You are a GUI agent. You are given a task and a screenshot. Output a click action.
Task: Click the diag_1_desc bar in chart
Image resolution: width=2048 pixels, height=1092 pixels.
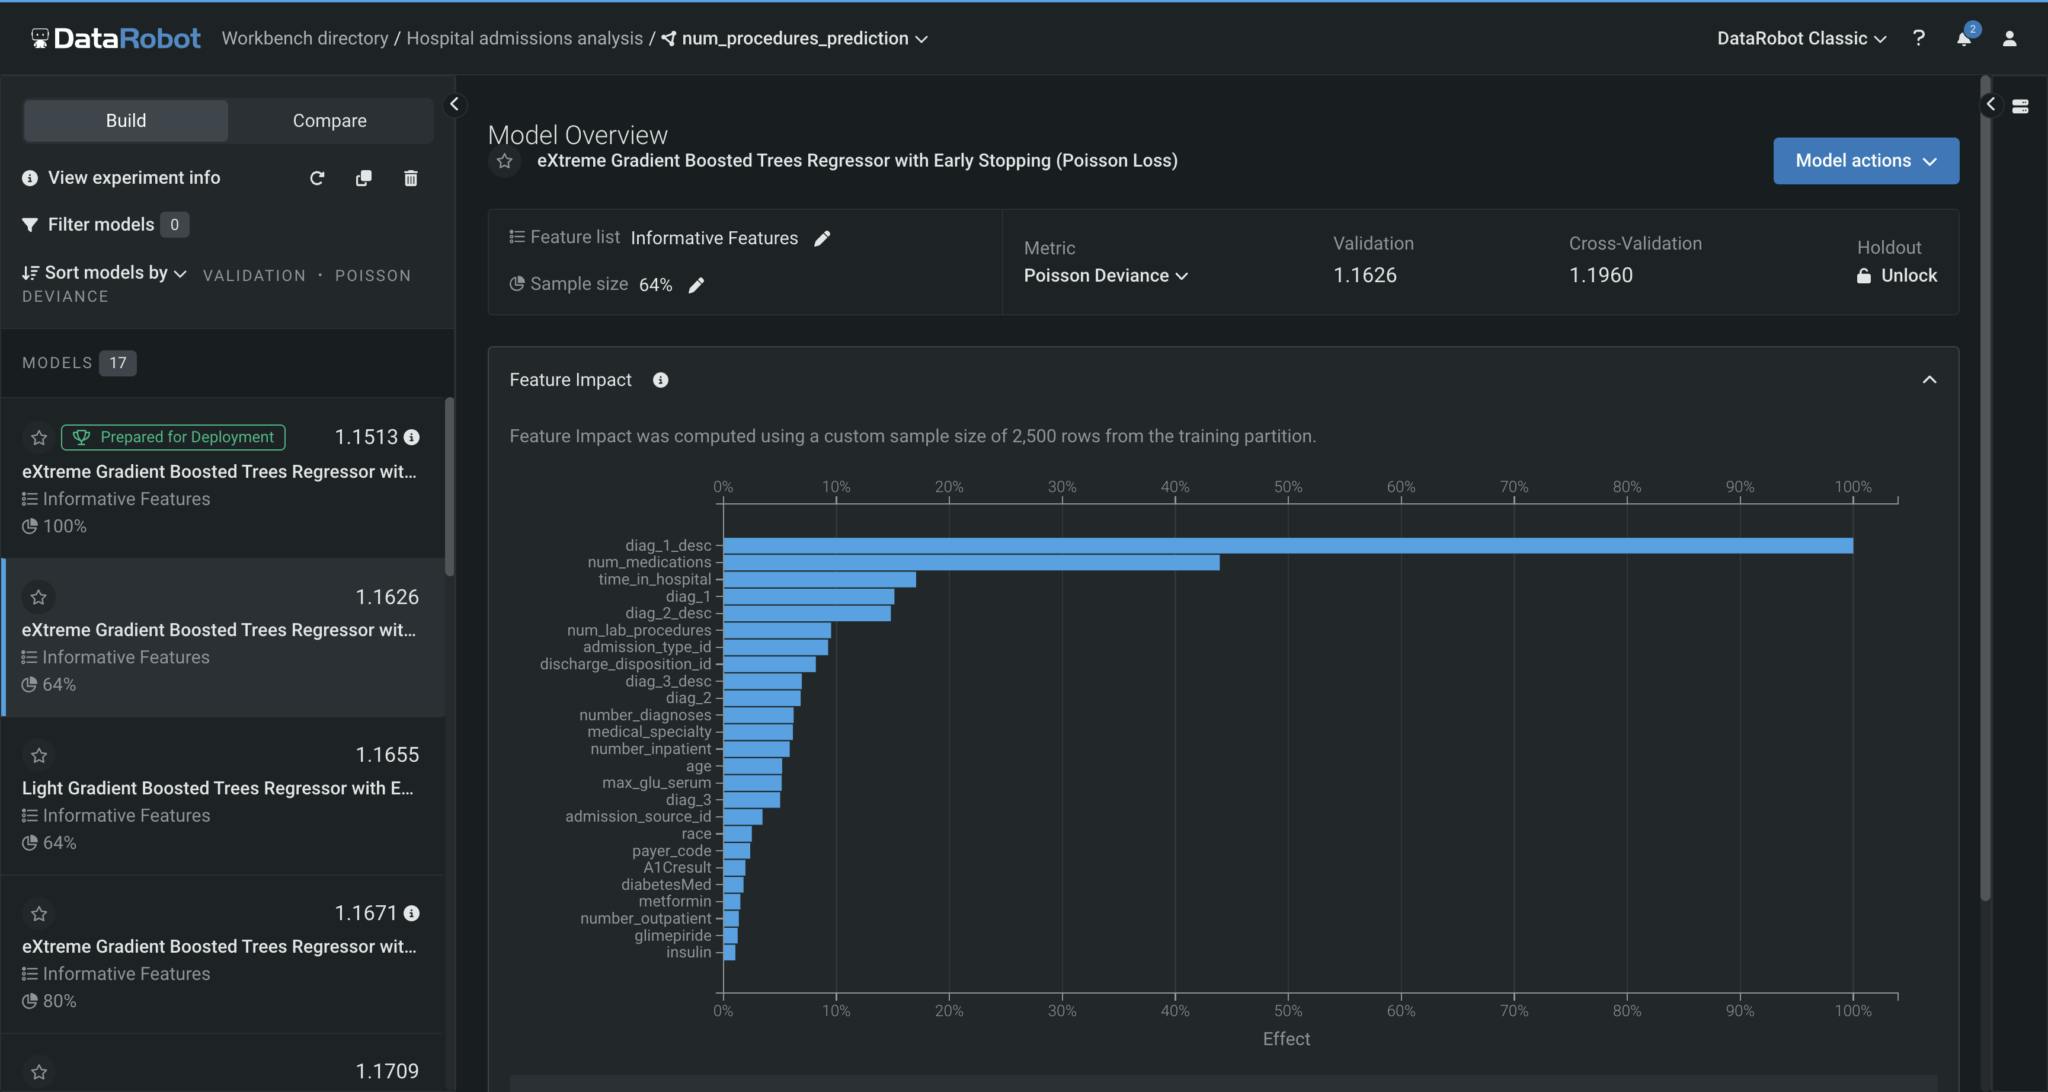tap(1287, 546)
